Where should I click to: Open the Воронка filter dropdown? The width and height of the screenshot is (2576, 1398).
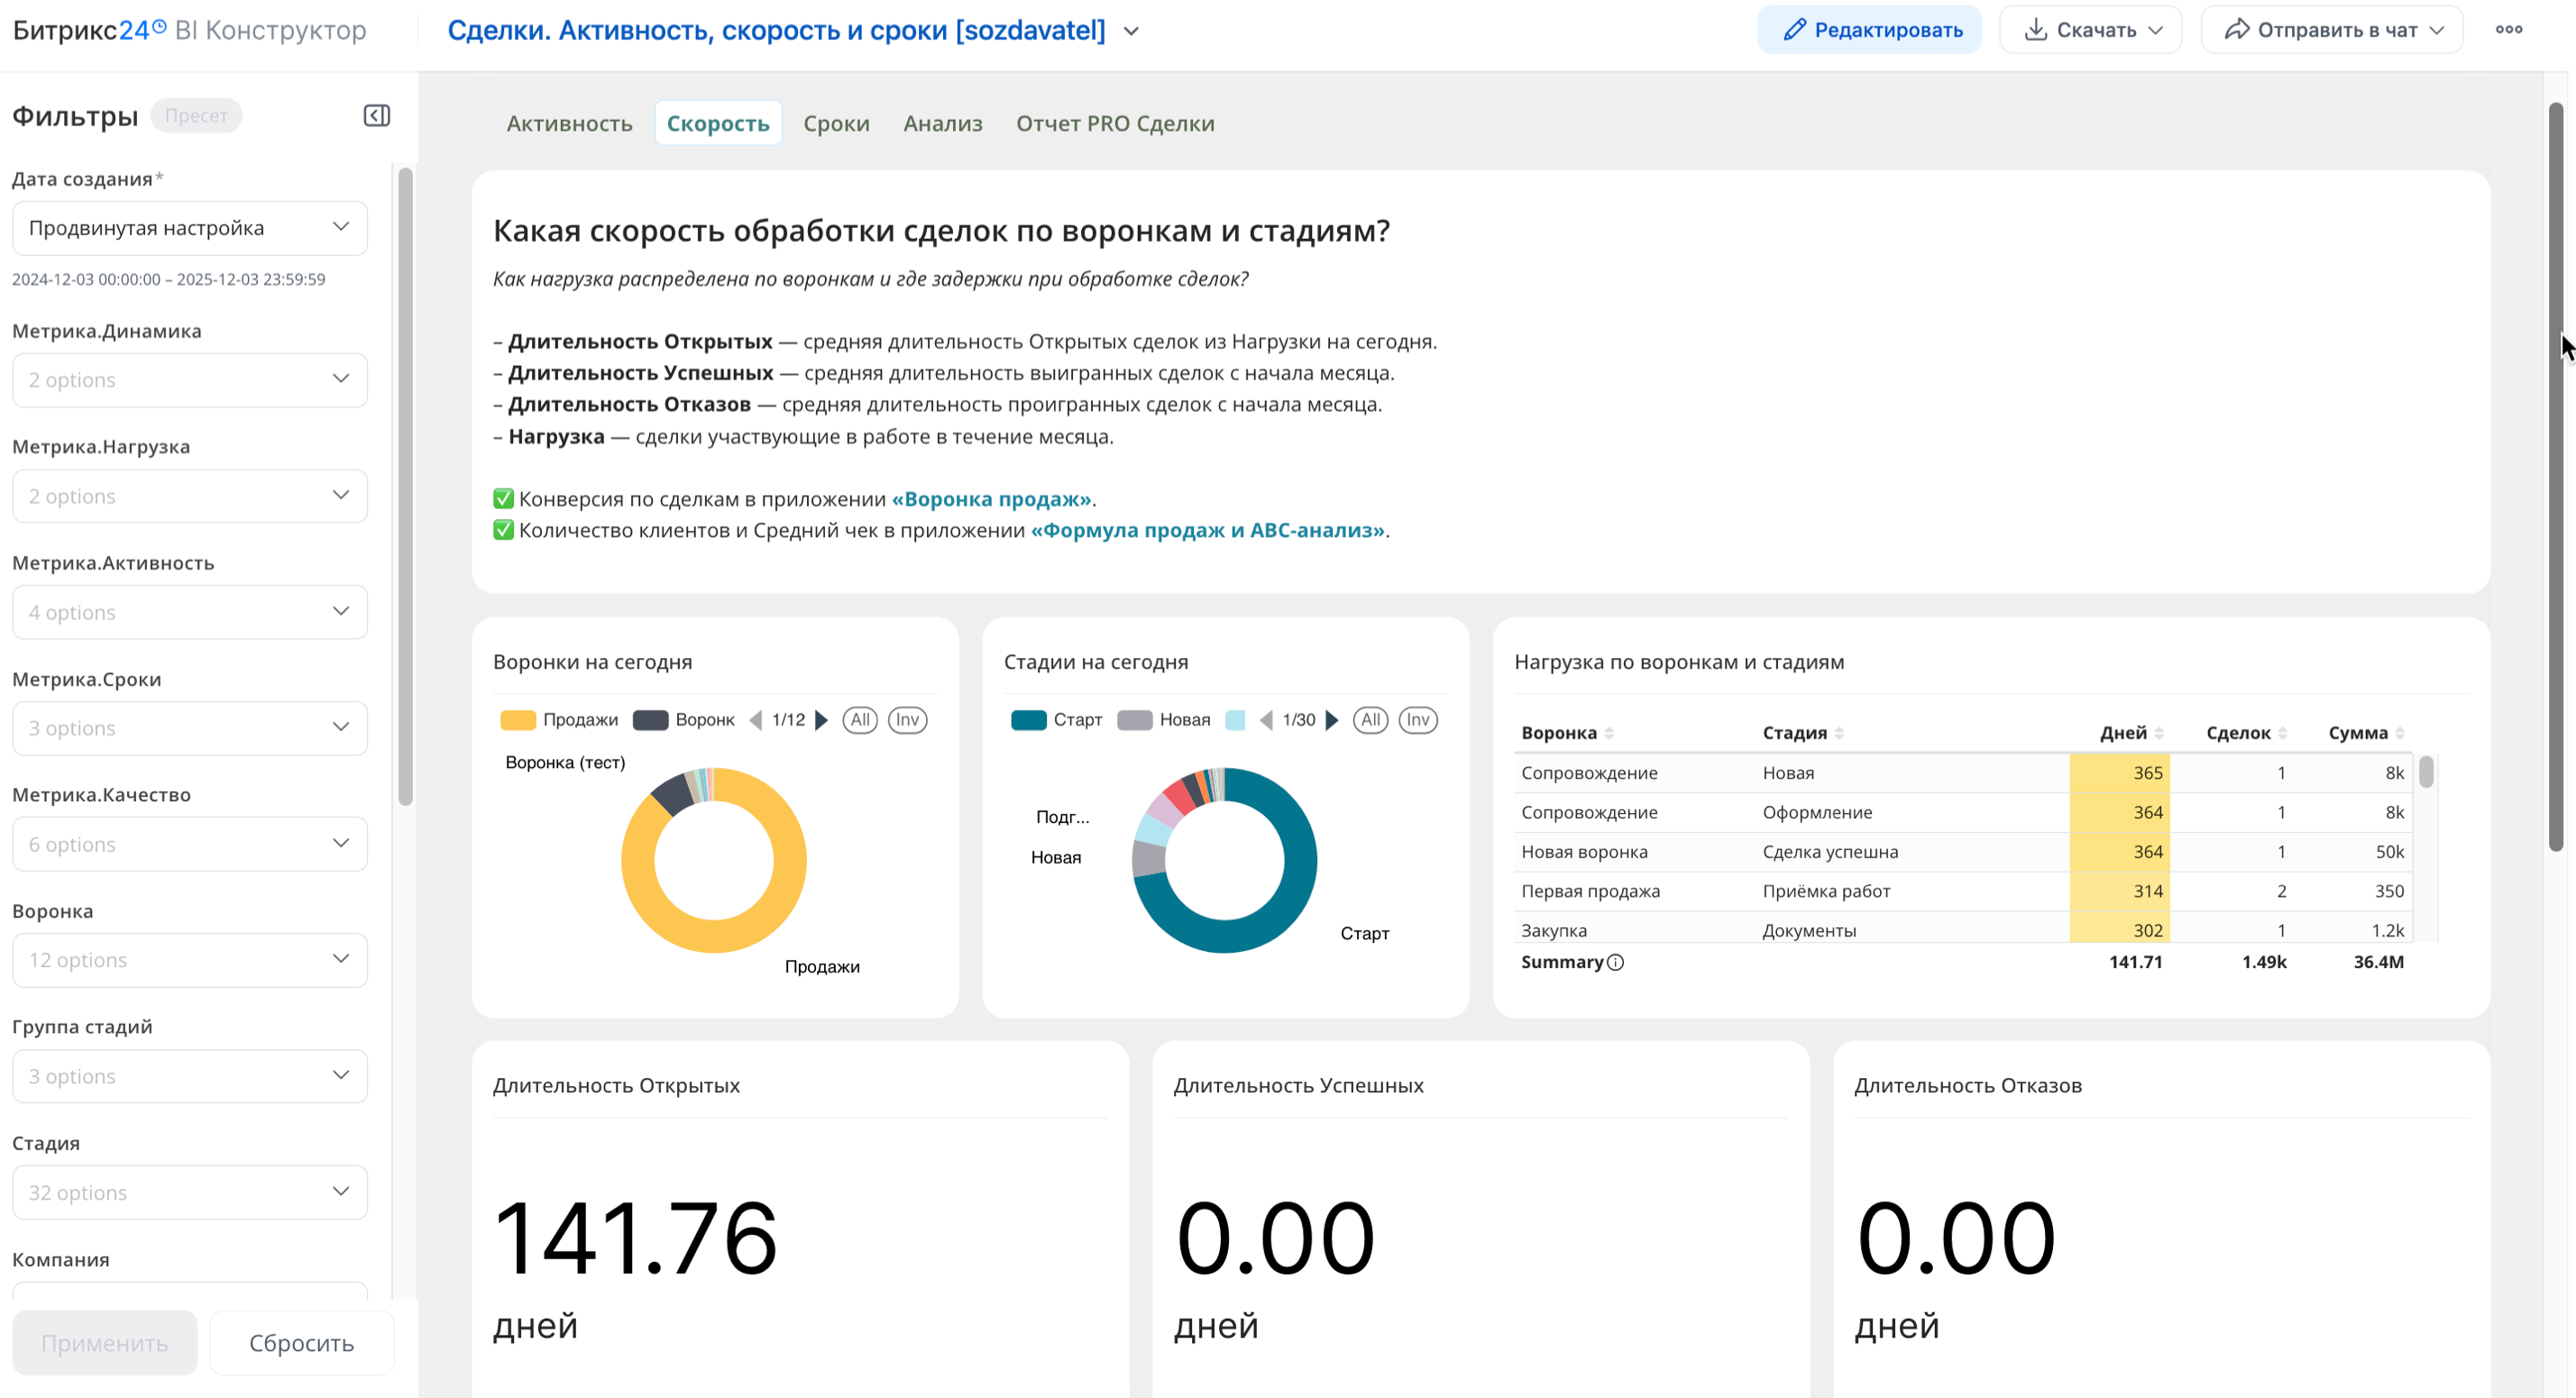pos(189,960)
